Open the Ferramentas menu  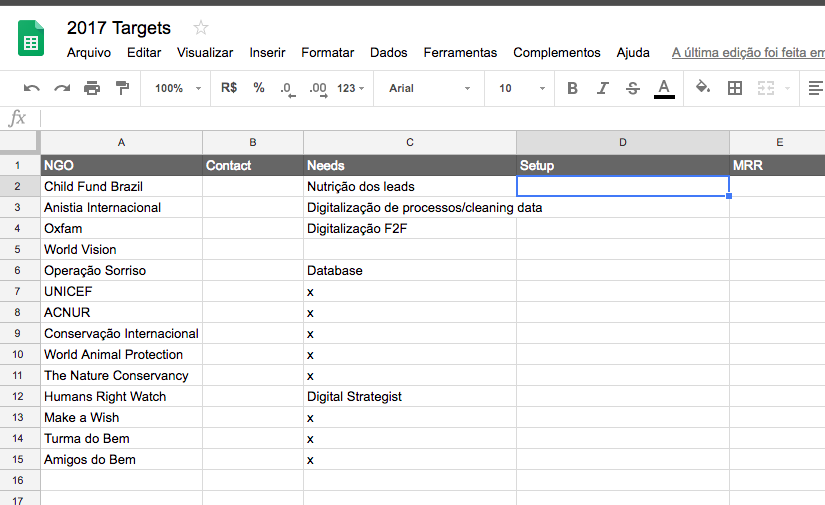click(x=460, y=53)
